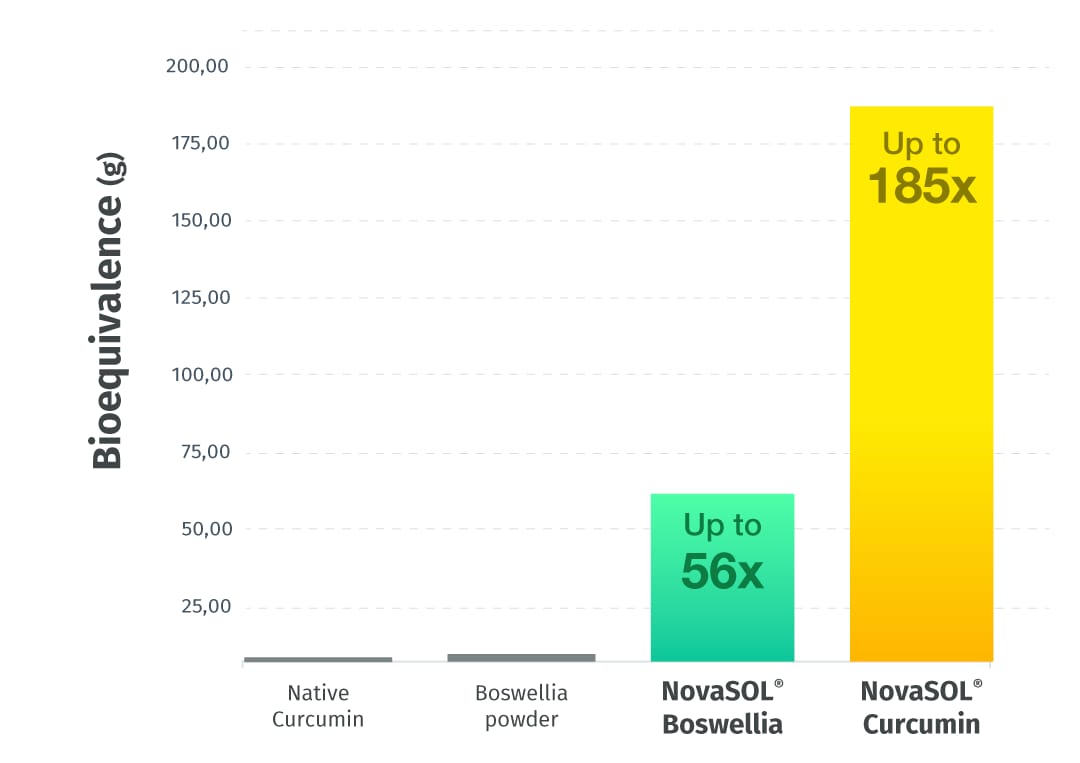This screenshot has width=1080, height=763.
Task: Click the gray Boswellia powder bar
Action: (521, 657)
